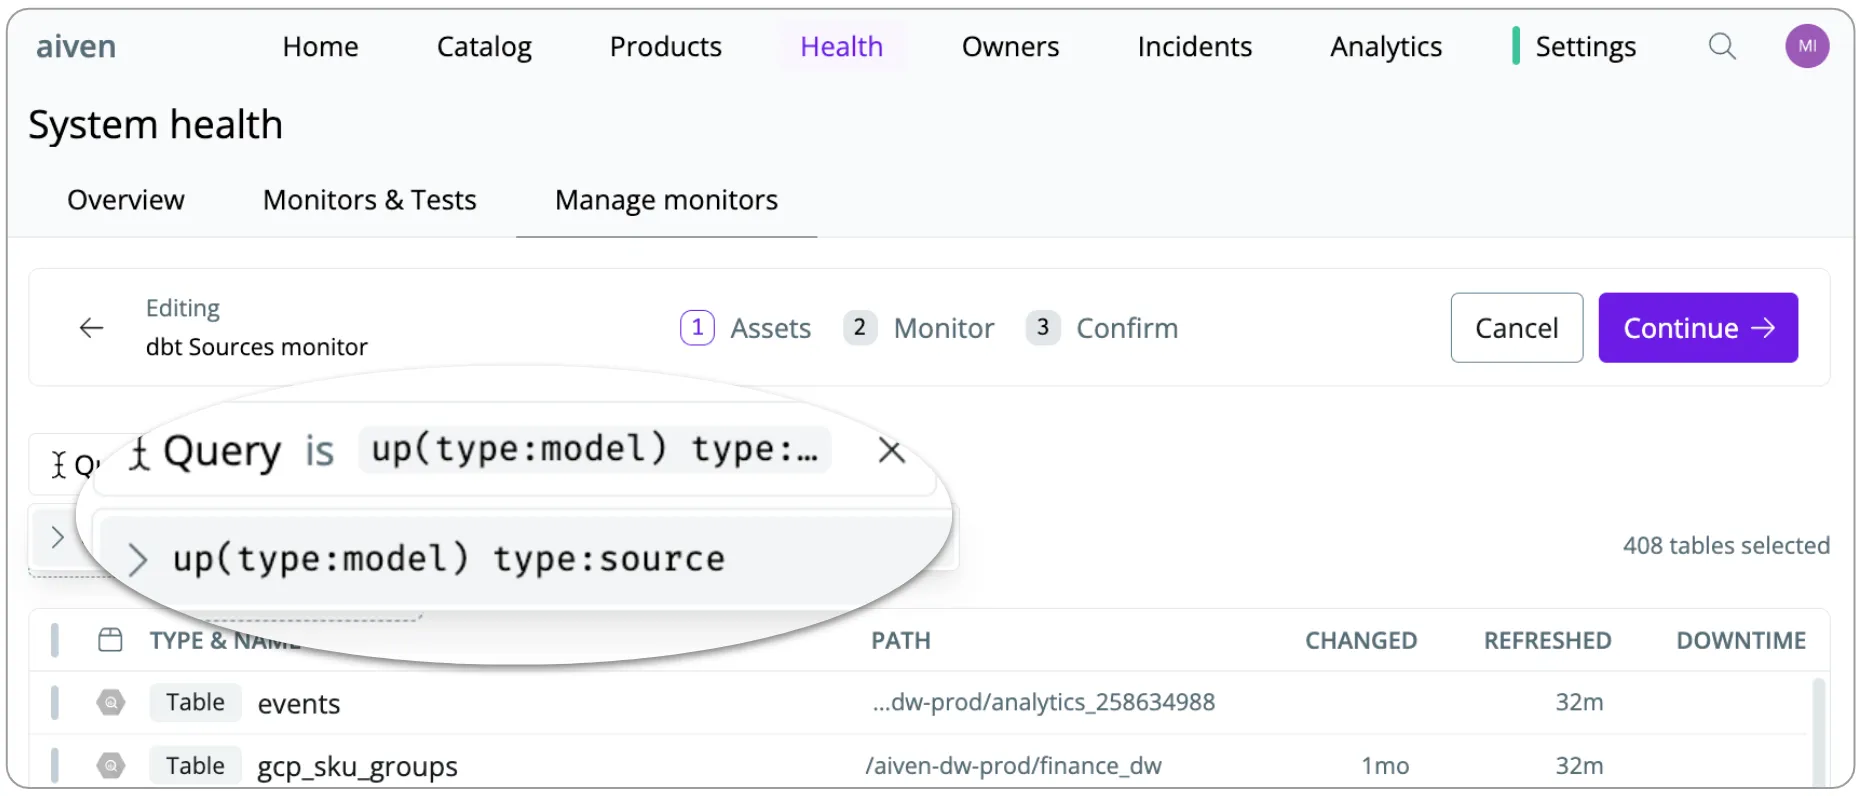The image size is (1860, 796).
Task: Select the Health menu item
Action: click(x=842, y=47)
